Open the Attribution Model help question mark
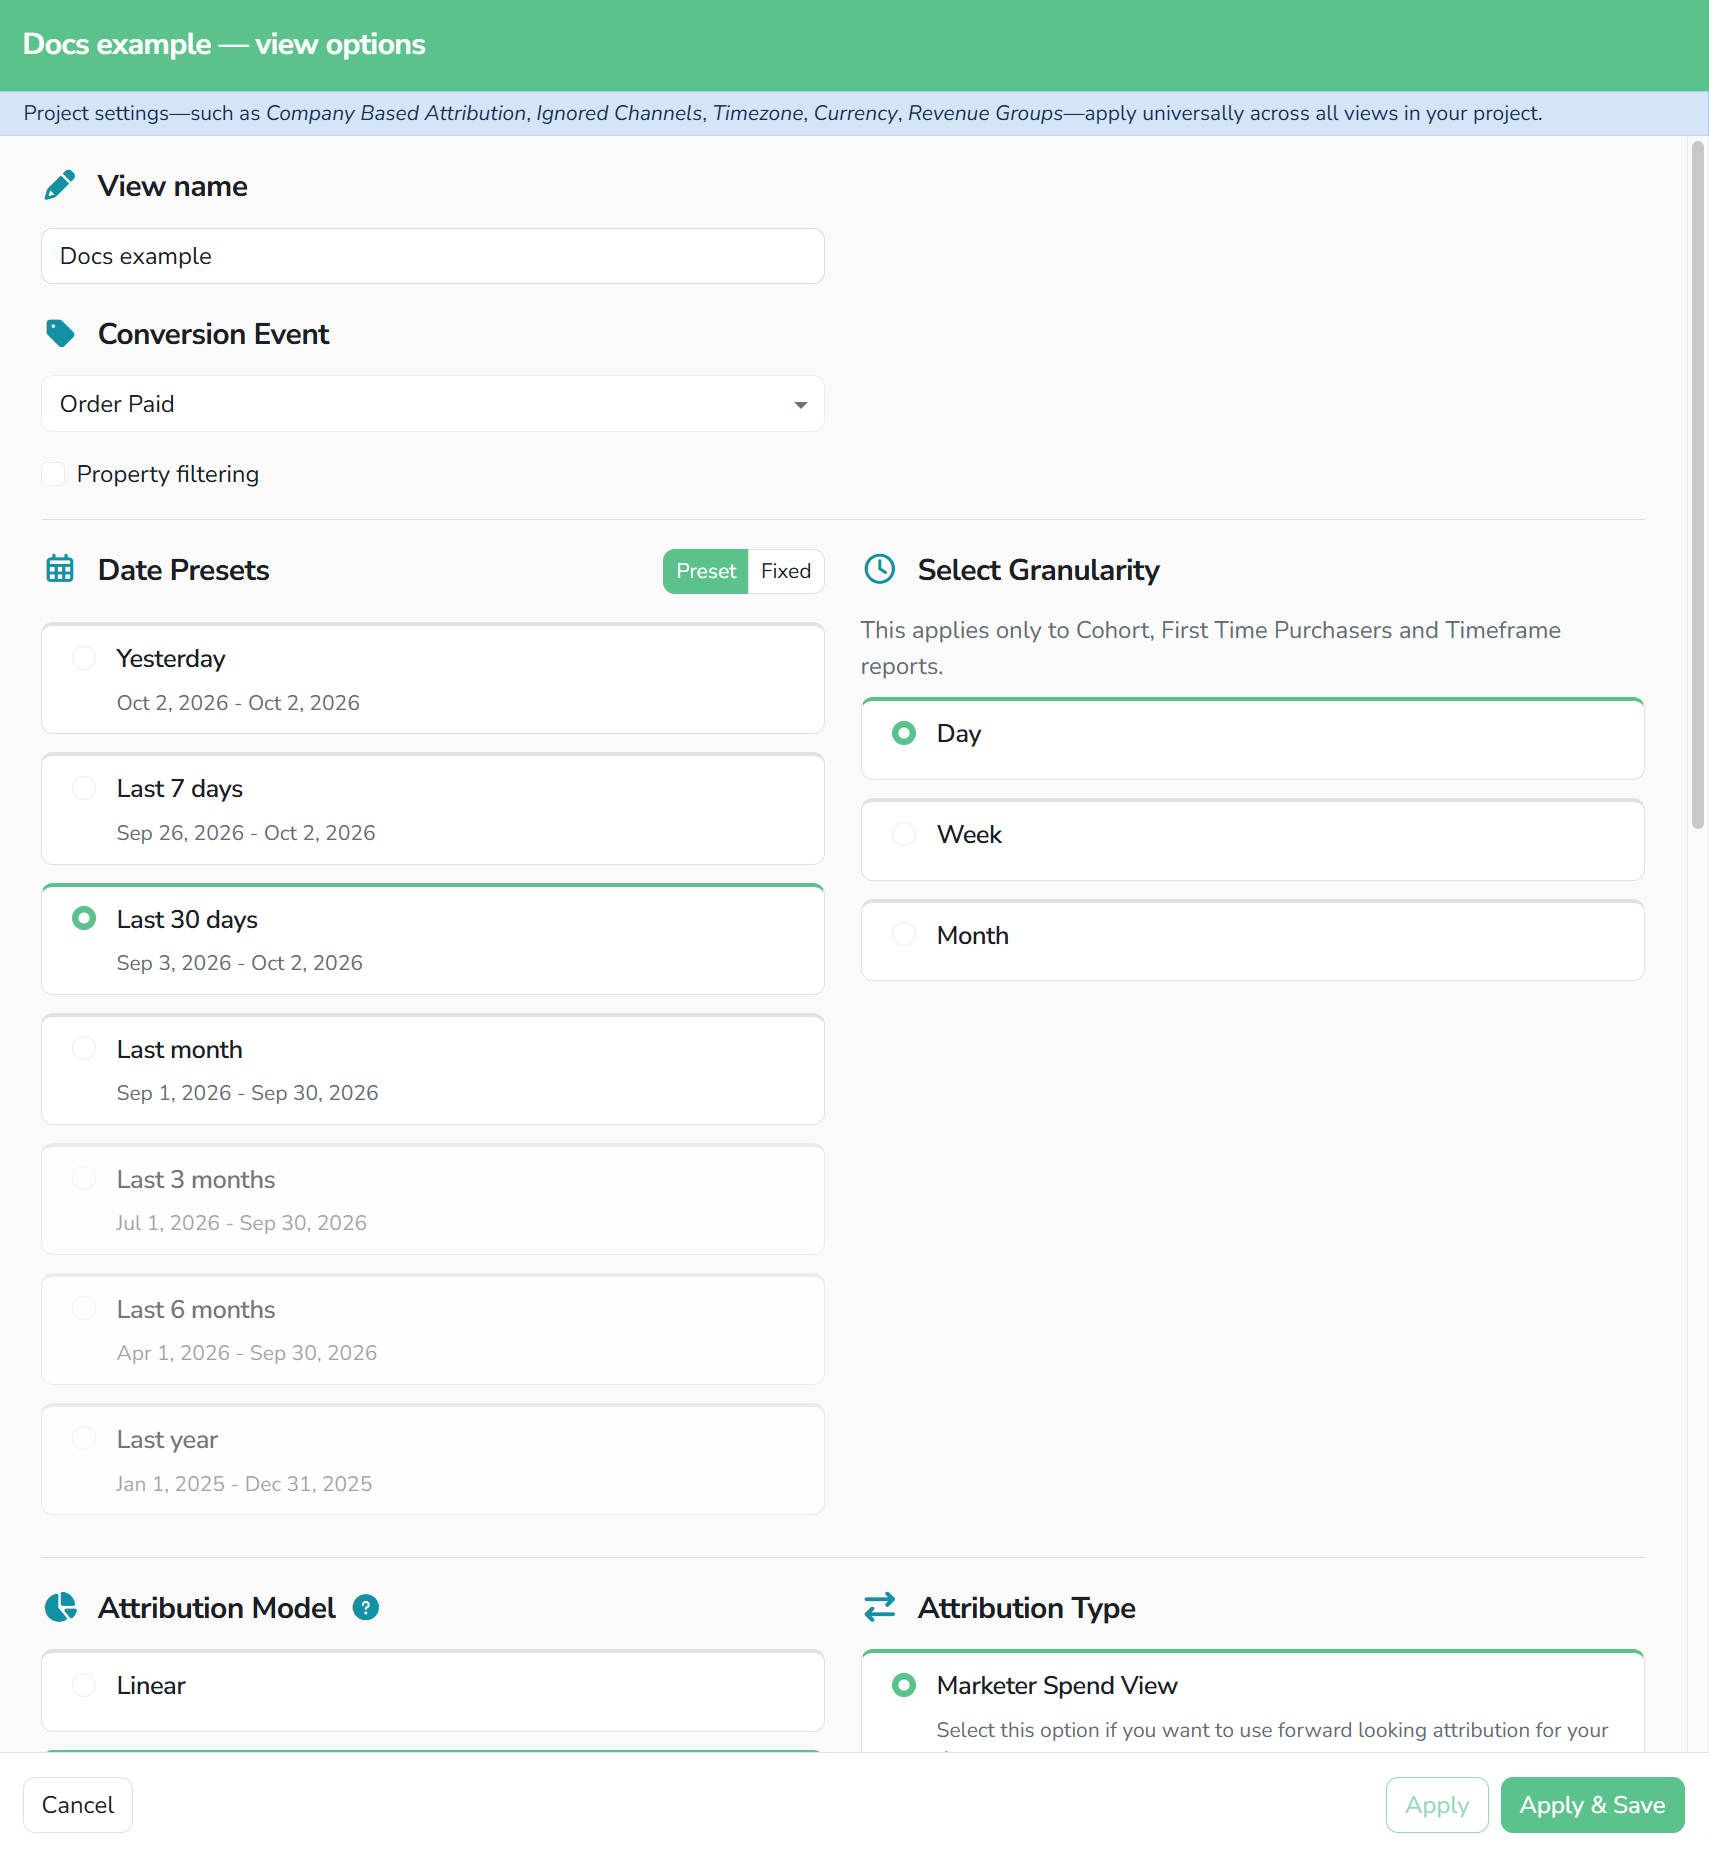 pyautogui.click(x=366, y=1607)
